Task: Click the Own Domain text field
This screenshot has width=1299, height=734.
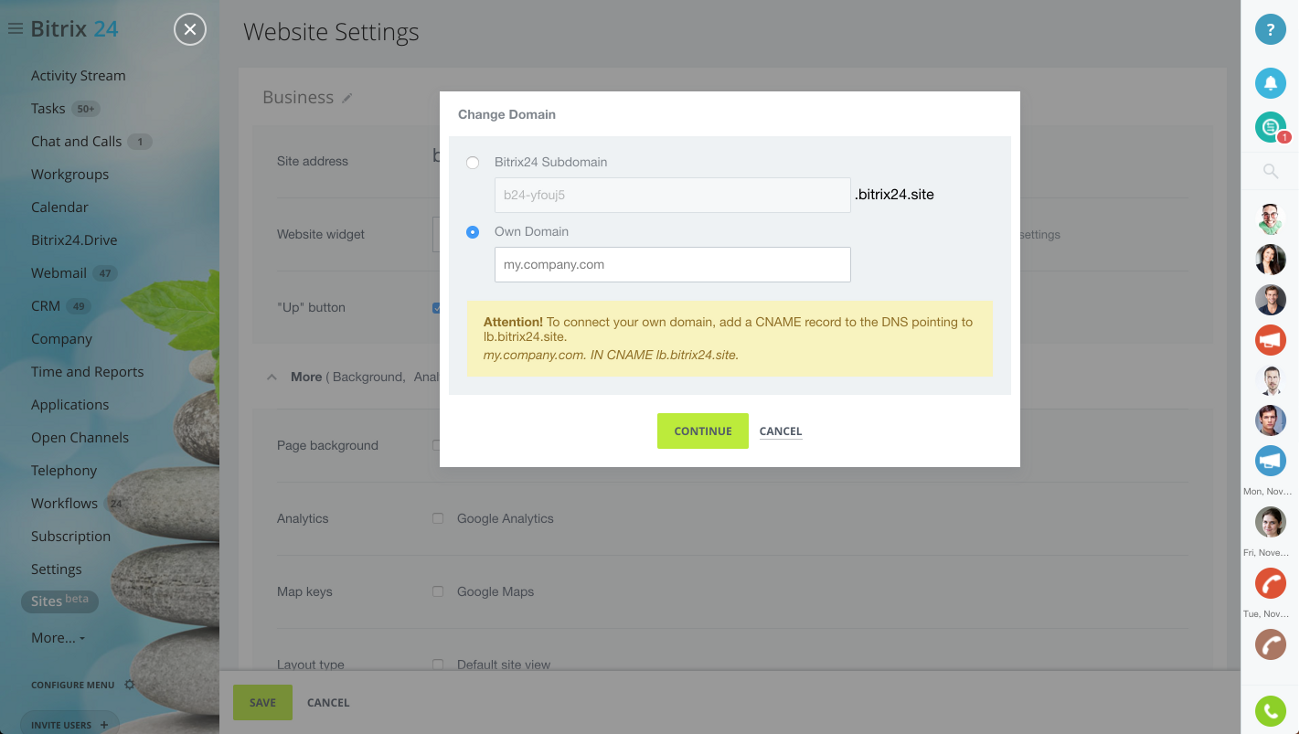Action: [672, 265]
